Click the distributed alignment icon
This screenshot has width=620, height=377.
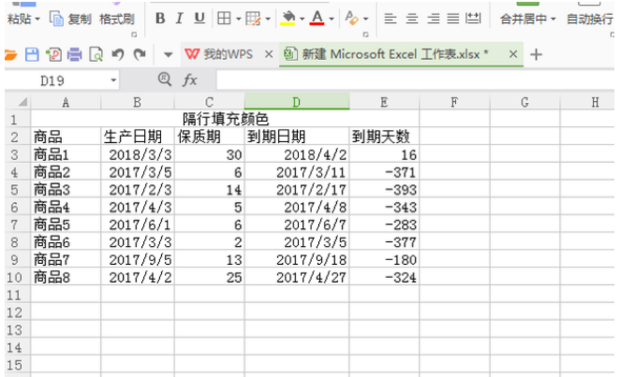(473, 18)
